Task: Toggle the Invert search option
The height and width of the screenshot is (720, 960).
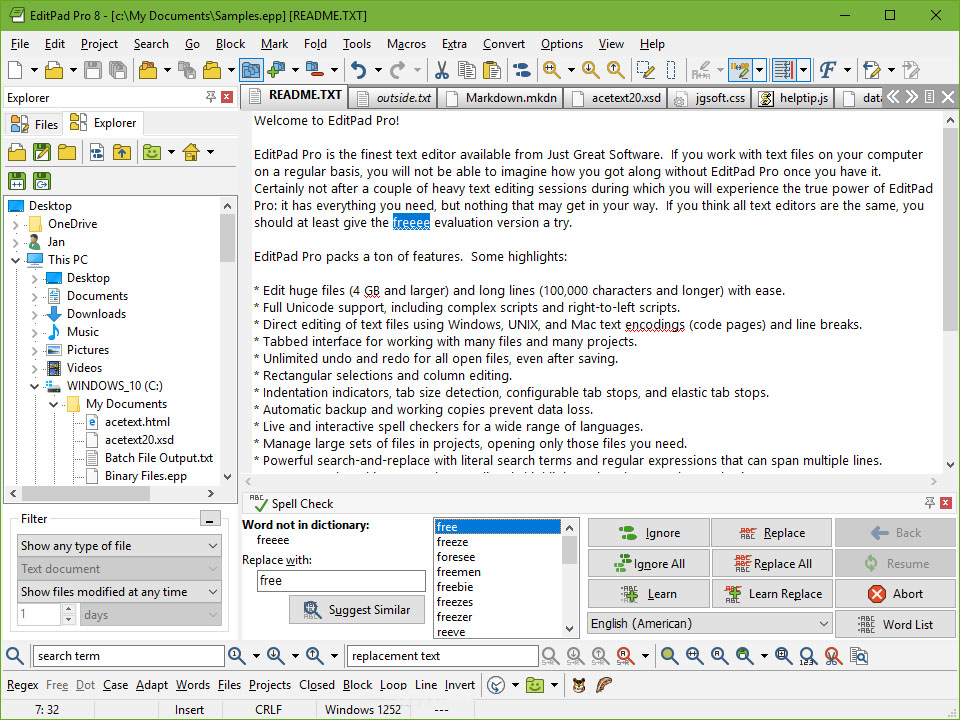Action: tap(460, 684)
